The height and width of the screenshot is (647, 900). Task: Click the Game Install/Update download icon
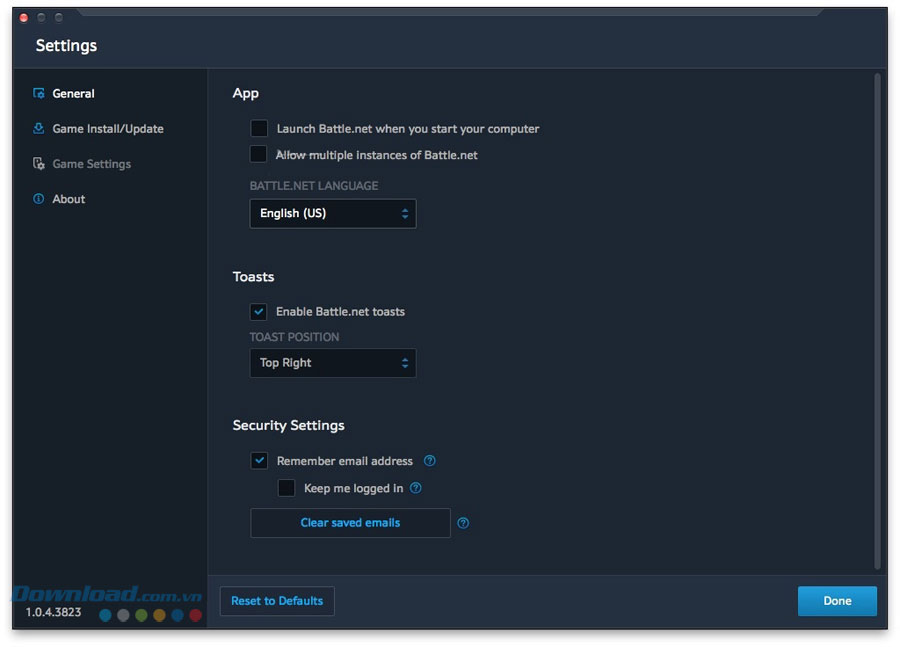(38, 128)
